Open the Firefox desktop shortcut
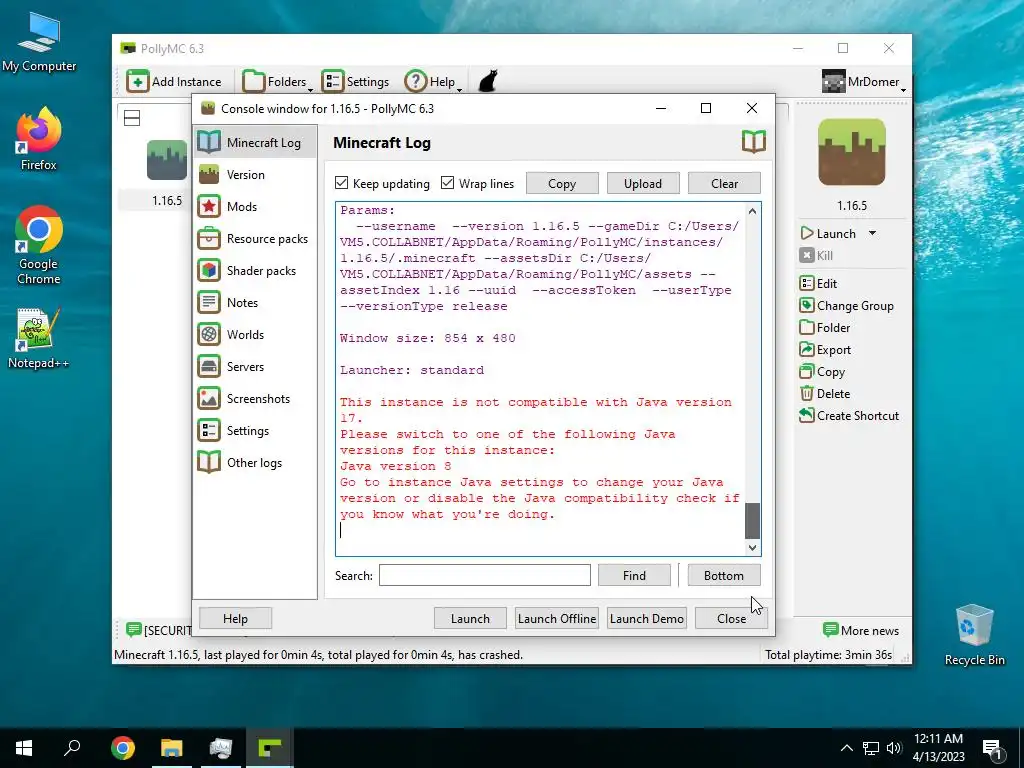Image resolution: width=1024 pixels, height=768 pixels. (x=39, y=139)
